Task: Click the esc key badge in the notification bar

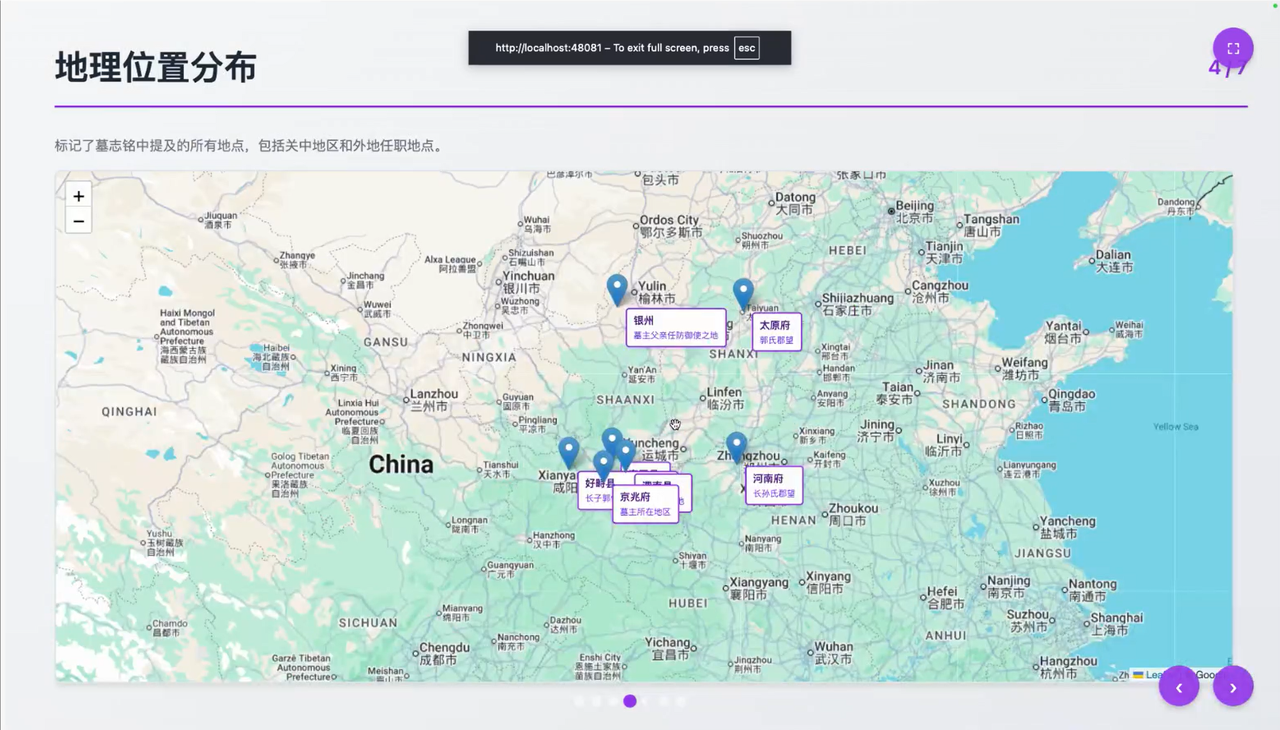Action: (x=746, y=47)
